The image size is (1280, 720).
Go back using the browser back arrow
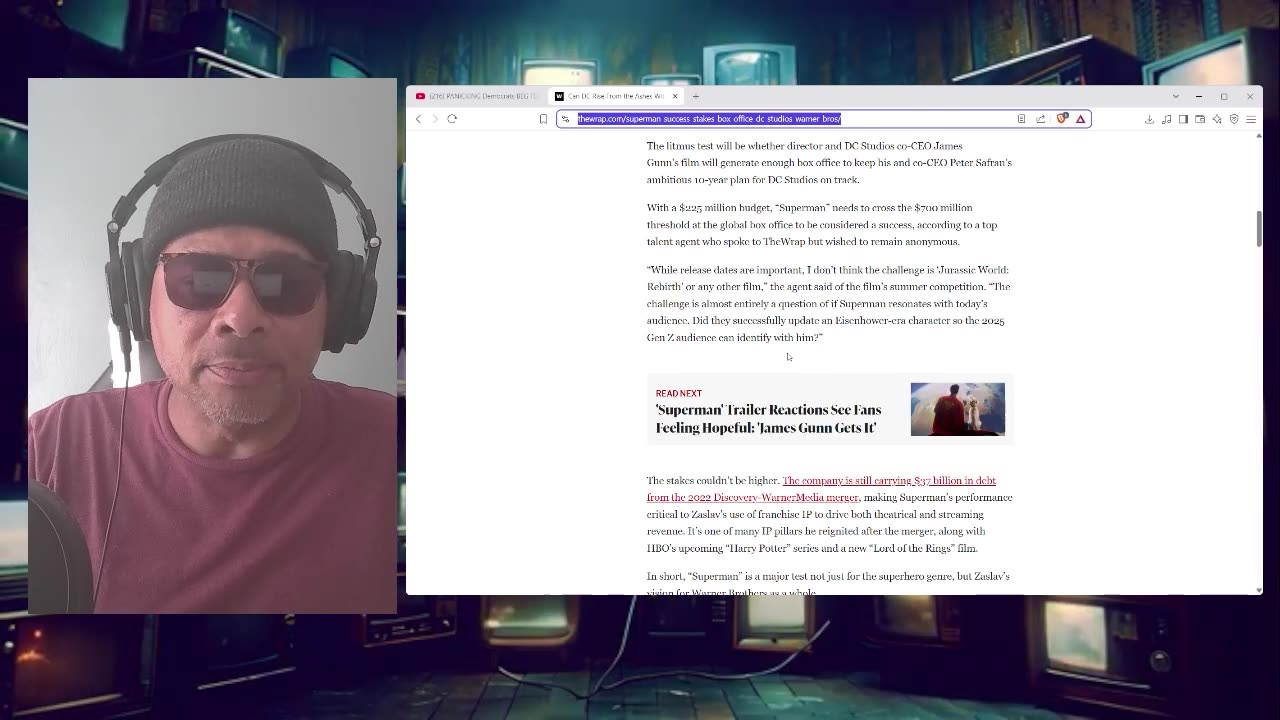pyautogui.click(x=418, y=119)
